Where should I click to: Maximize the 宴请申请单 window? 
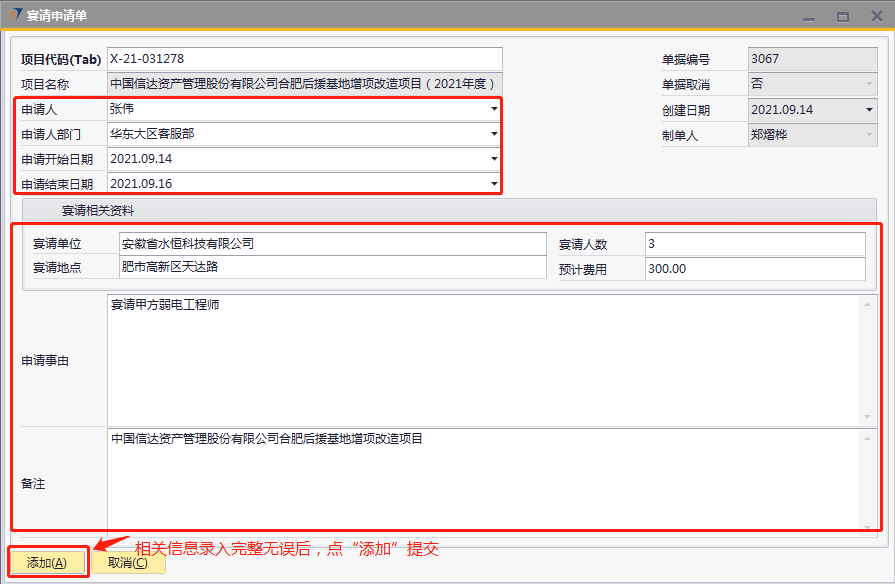tap(843, 16)
